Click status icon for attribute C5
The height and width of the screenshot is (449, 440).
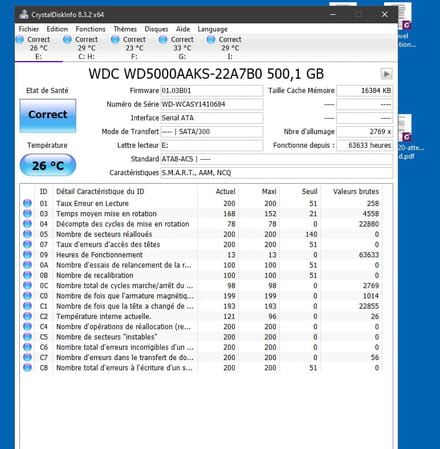click(27, 337)
